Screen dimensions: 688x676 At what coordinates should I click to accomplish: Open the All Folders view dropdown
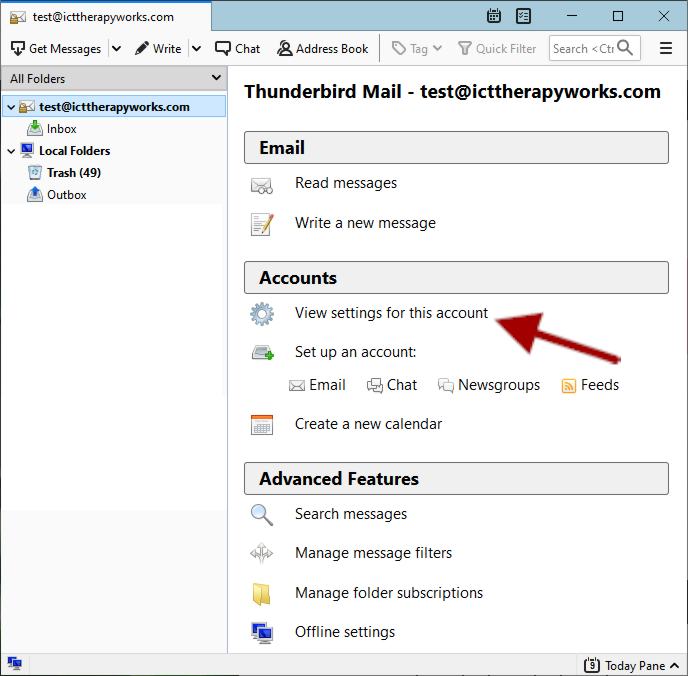click(115, 79)
